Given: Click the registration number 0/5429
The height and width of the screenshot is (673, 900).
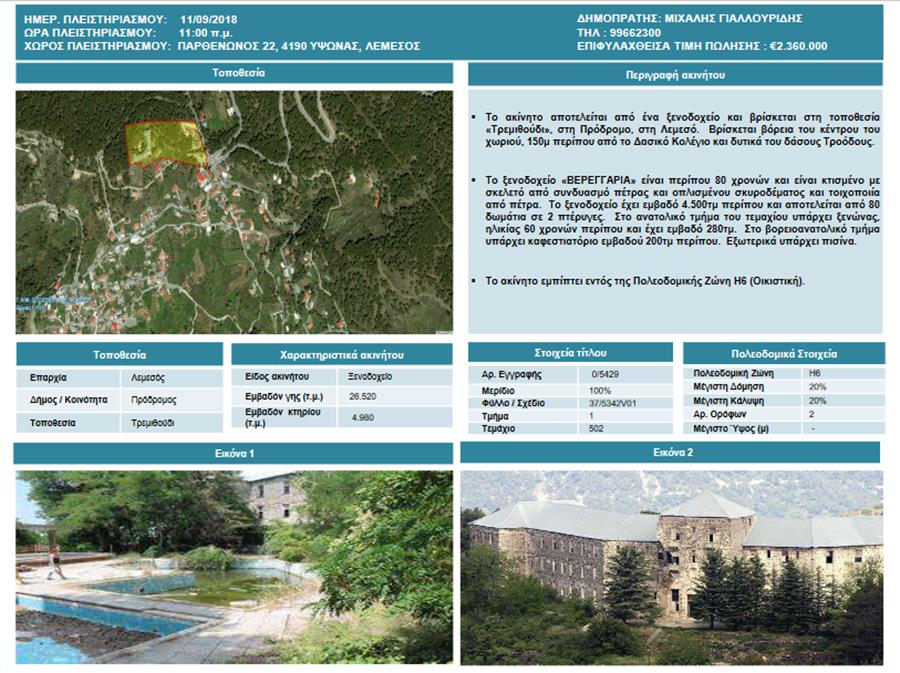Looking at the screenshot, I should [605, 374].
